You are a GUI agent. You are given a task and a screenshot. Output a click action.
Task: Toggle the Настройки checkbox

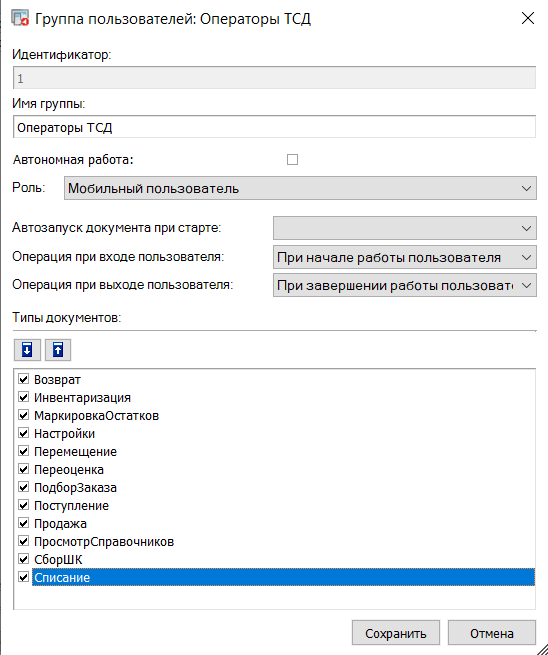click(23, 433)
